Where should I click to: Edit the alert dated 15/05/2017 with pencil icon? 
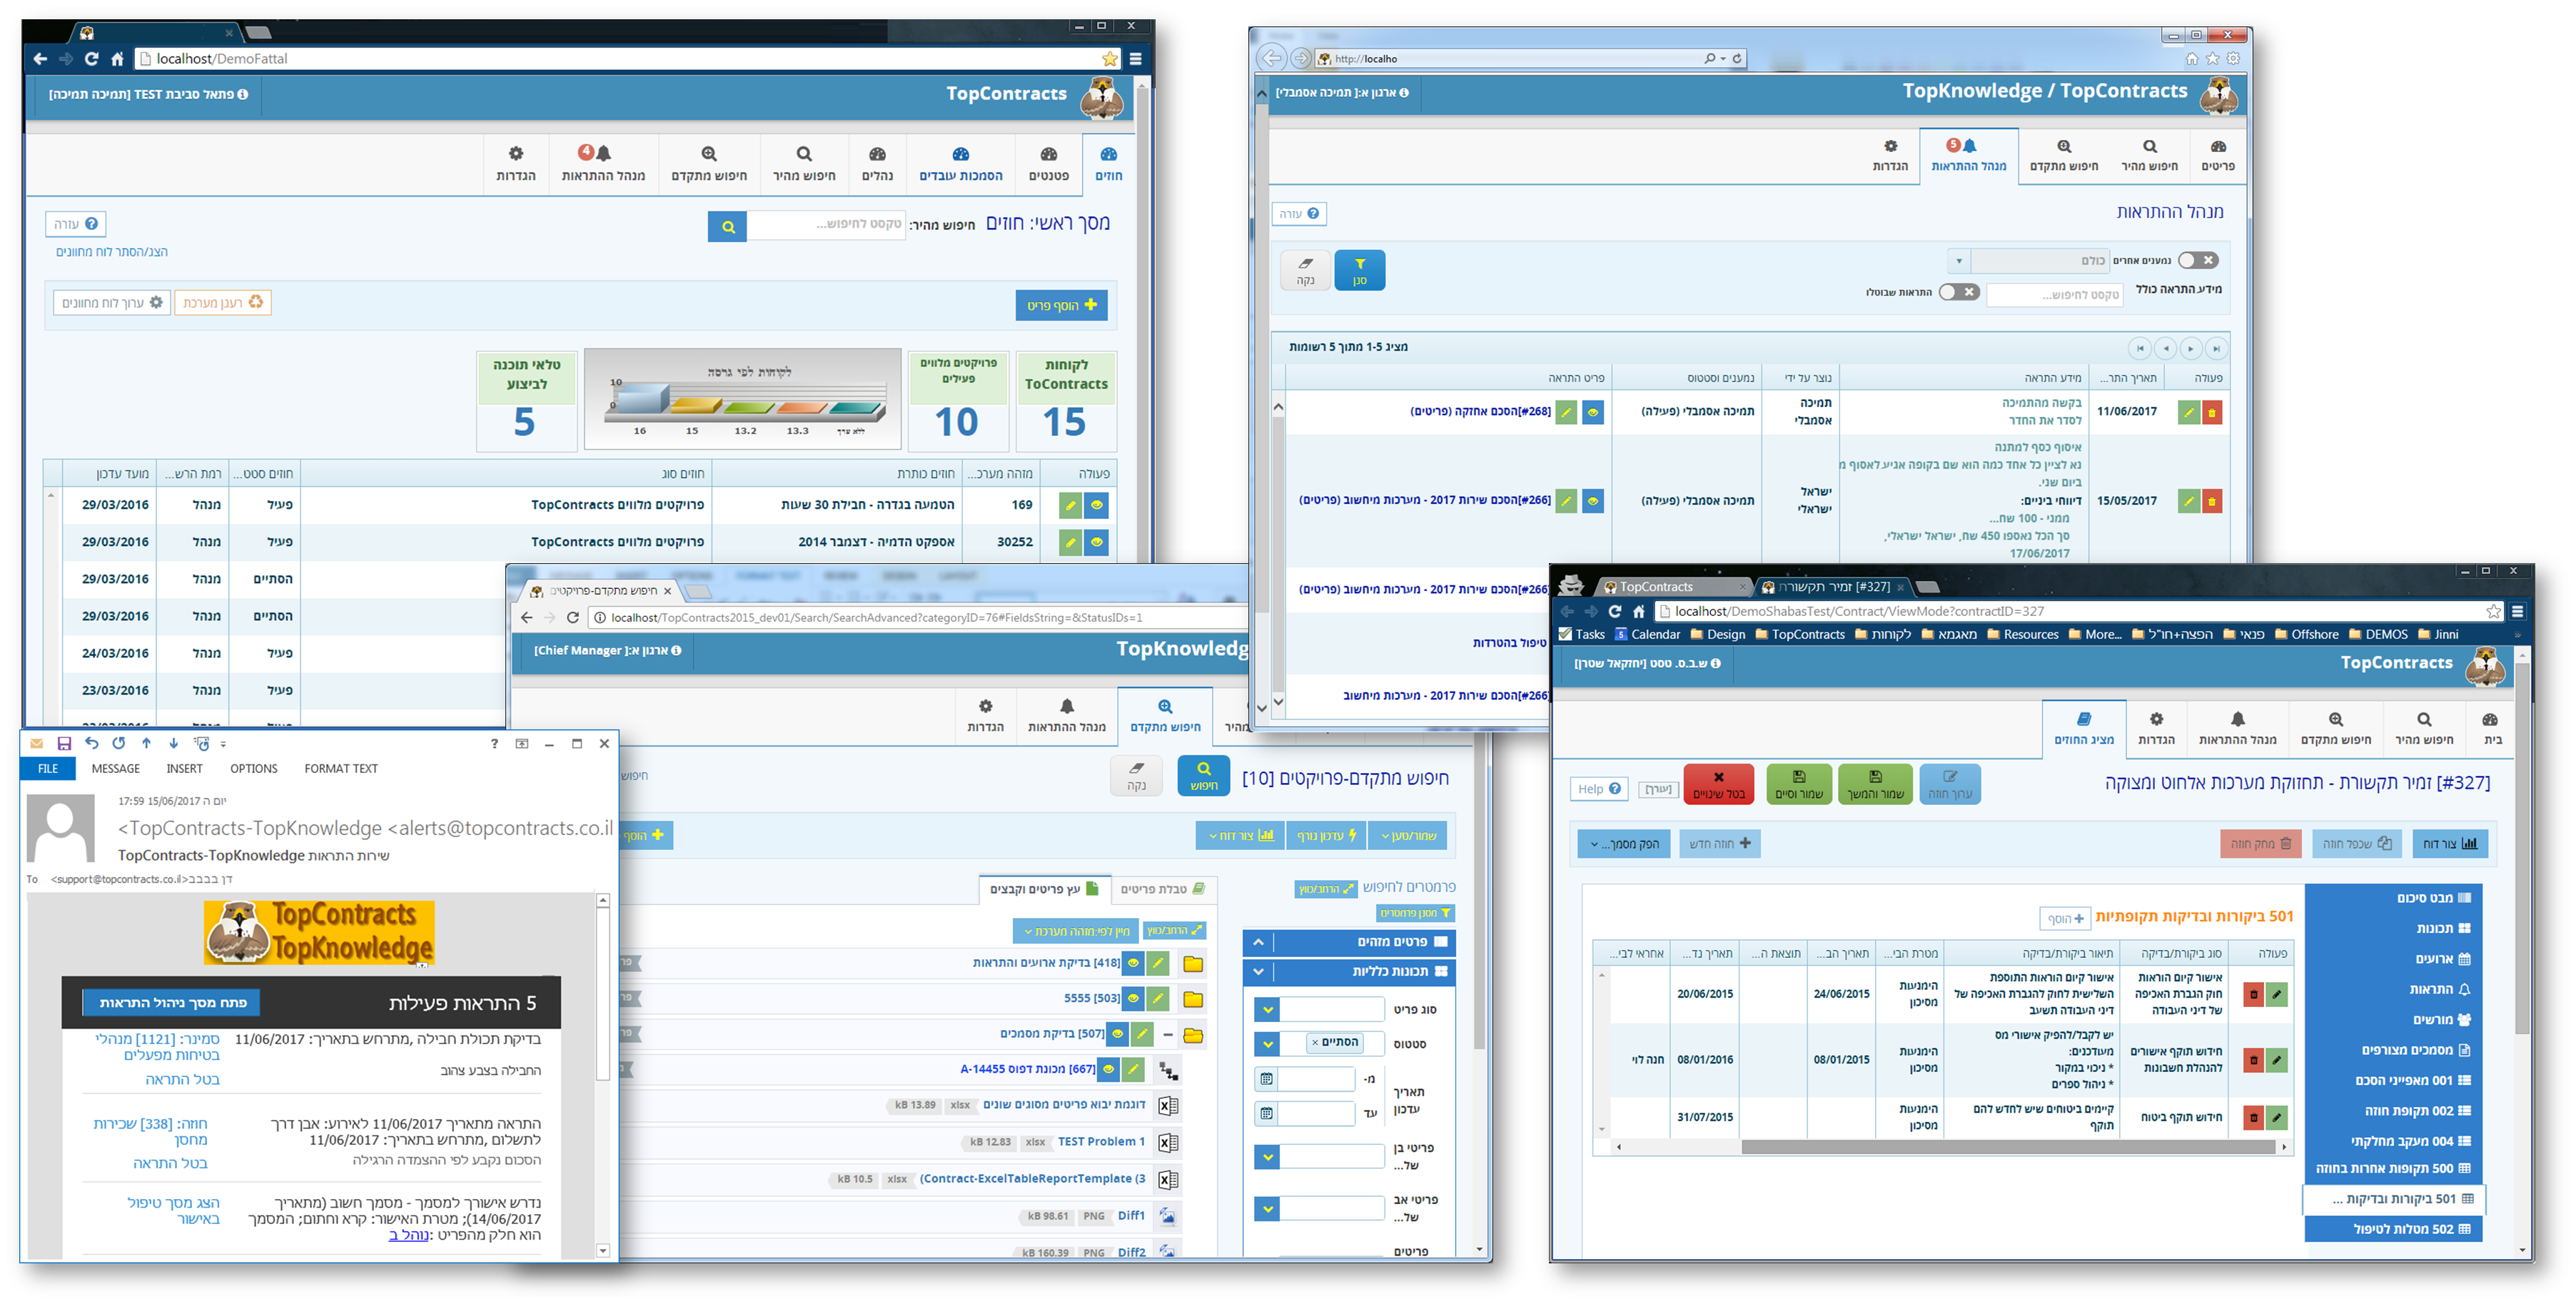pos(2188,501)
